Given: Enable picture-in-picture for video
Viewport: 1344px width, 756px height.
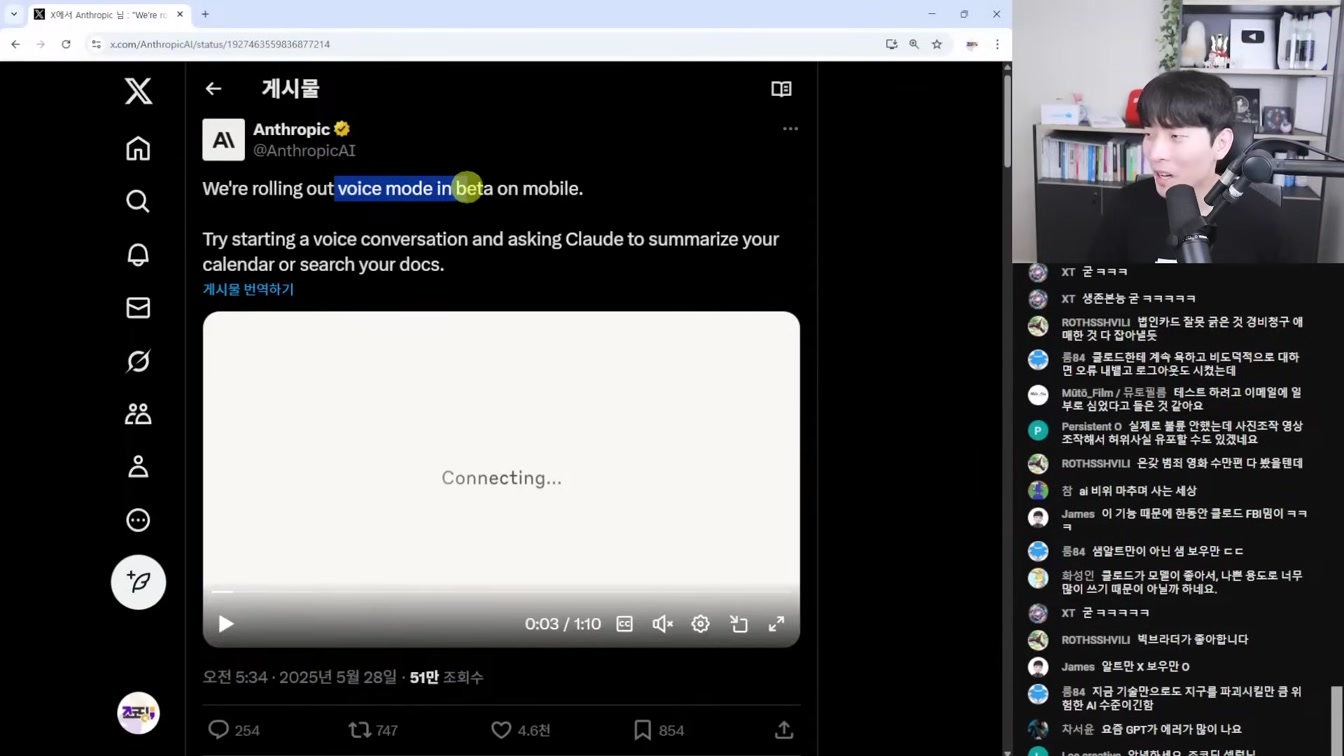Looking at the screenshot, I should [739, 624].
